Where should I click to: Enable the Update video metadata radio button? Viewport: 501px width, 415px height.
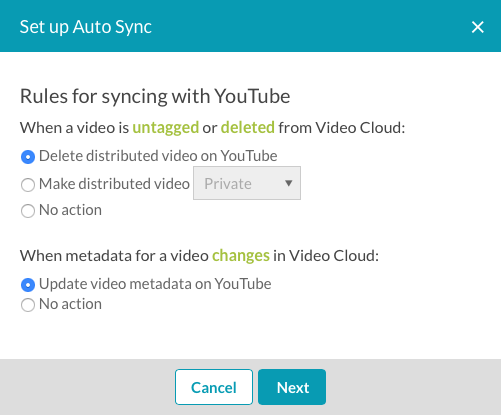tap(28, 285)
